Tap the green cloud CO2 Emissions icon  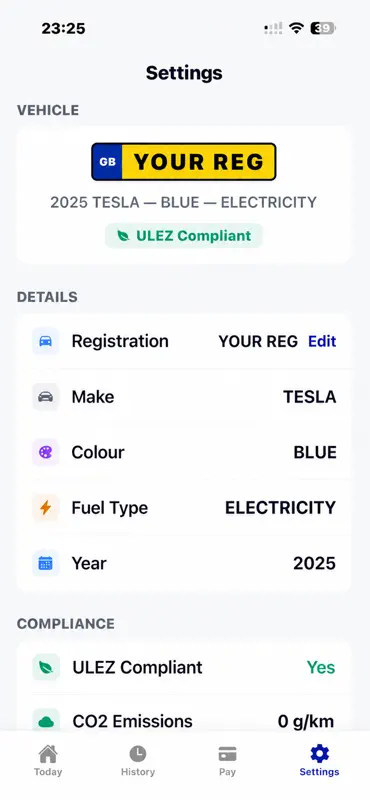click(46, 721)
